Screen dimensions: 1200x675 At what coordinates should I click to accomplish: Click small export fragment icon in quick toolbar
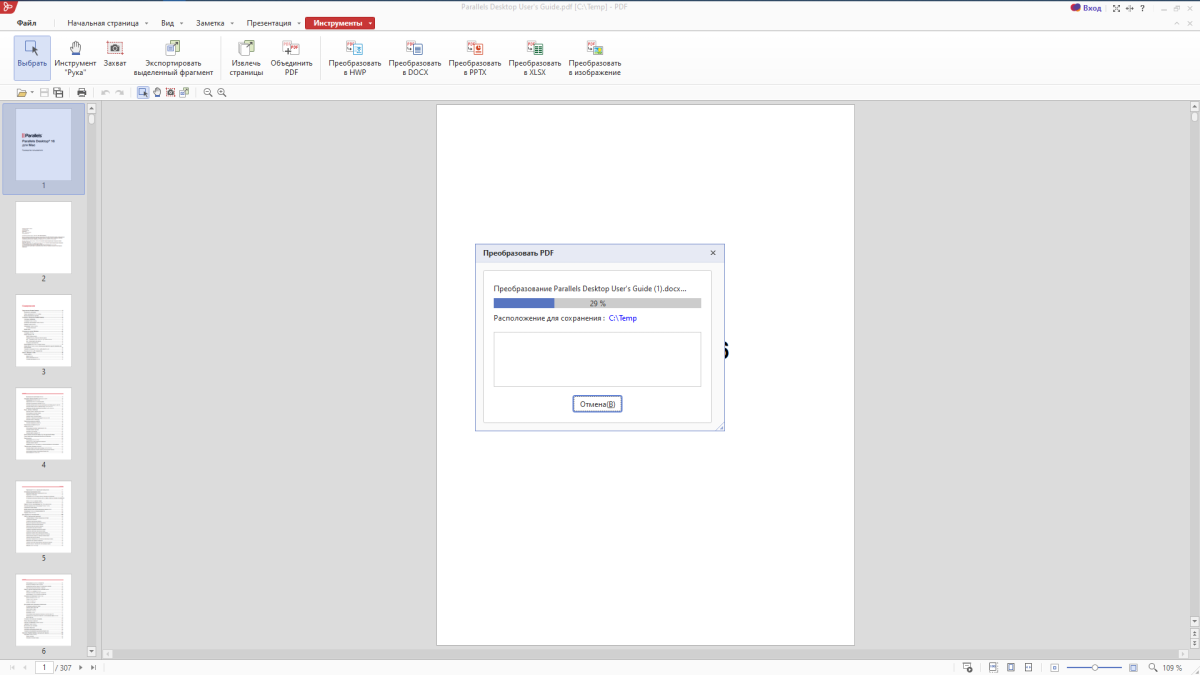click(x=184, y=92)
